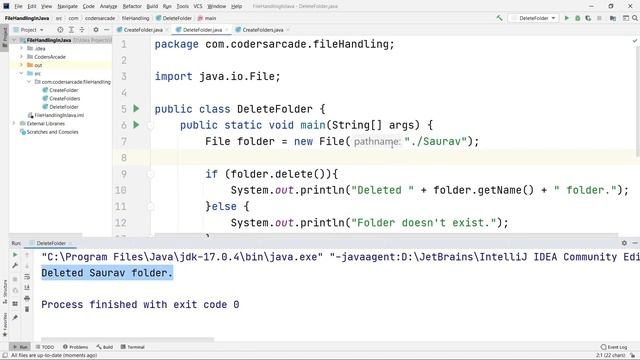Click the toolbar icon left of Search Everywhere
This screenshot has width=640, height=360.
click(625, 18)
